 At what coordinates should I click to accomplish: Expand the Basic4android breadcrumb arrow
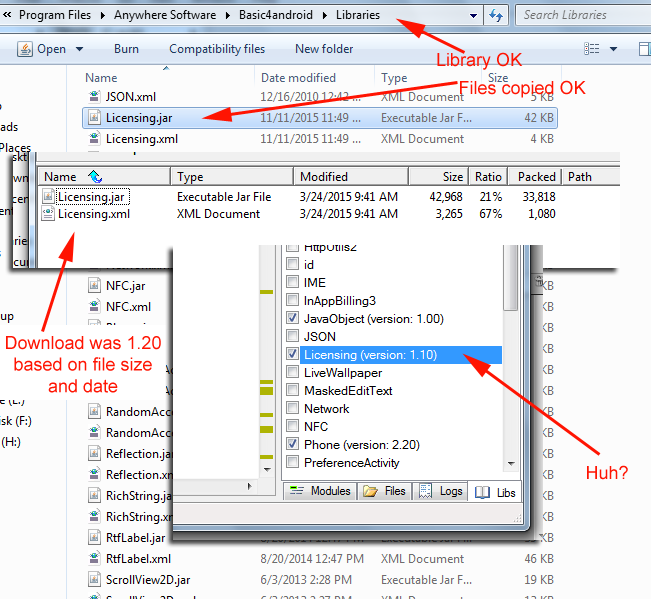click(325, 15)
